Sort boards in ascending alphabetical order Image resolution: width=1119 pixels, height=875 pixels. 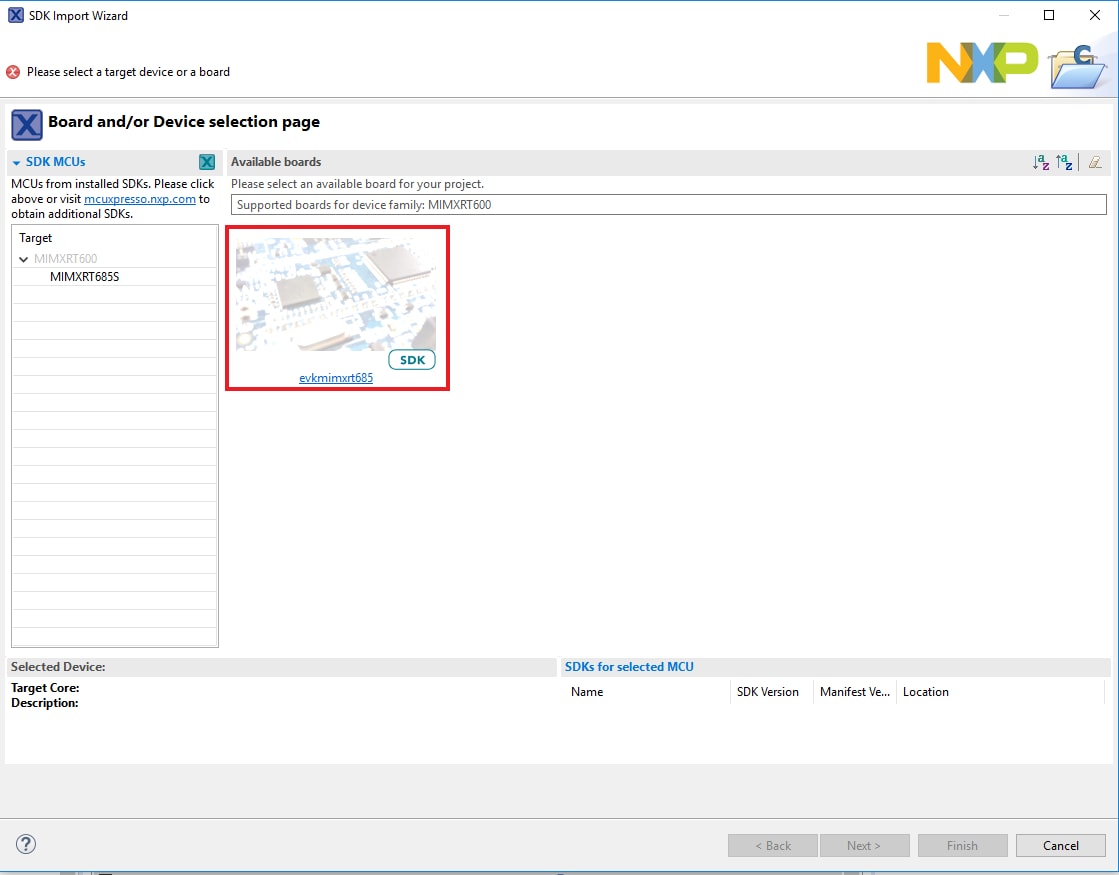[1041, 162]
